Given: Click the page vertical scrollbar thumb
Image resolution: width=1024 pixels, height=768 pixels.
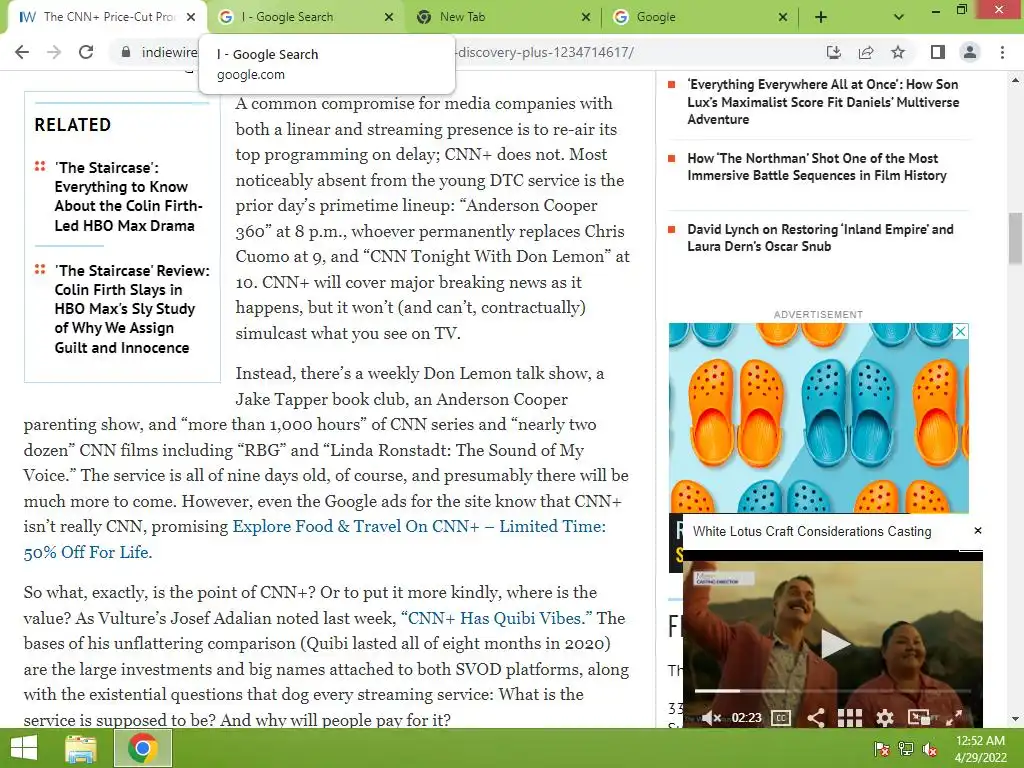Looking at the screenshot, I should 1016,238.
